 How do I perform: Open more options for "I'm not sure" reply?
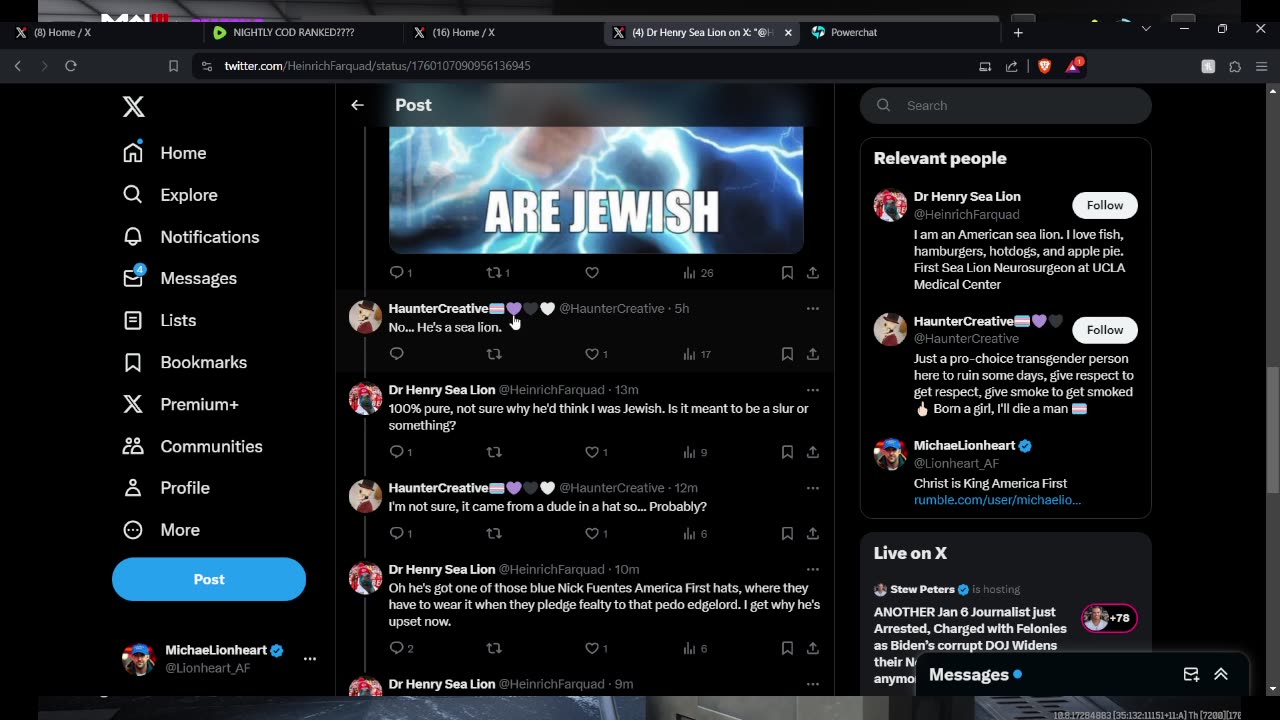tap(813, 488)
